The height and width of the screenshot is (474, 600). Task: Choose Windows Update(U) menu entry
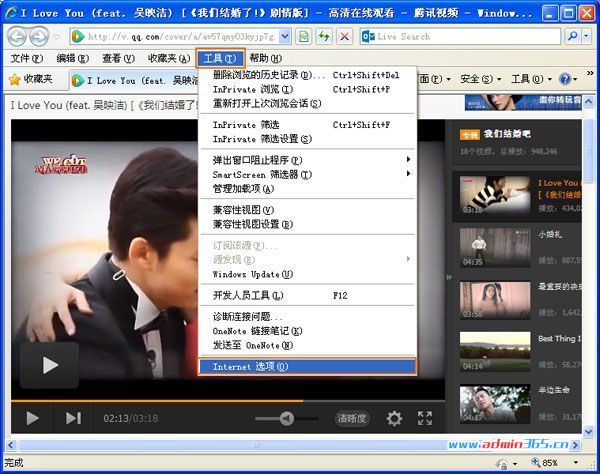click(308, 274)
